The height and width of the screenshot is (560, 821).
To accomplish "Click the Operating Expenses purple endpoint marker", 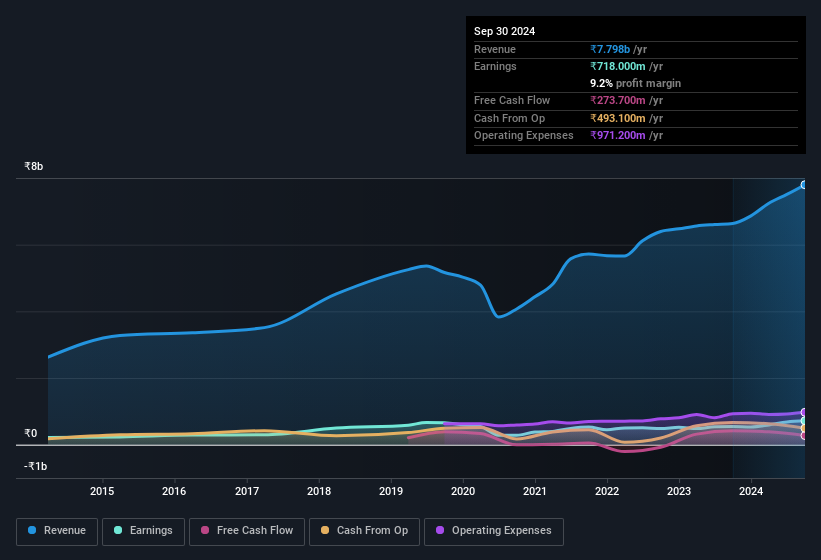I will click(x=804, y=412).
